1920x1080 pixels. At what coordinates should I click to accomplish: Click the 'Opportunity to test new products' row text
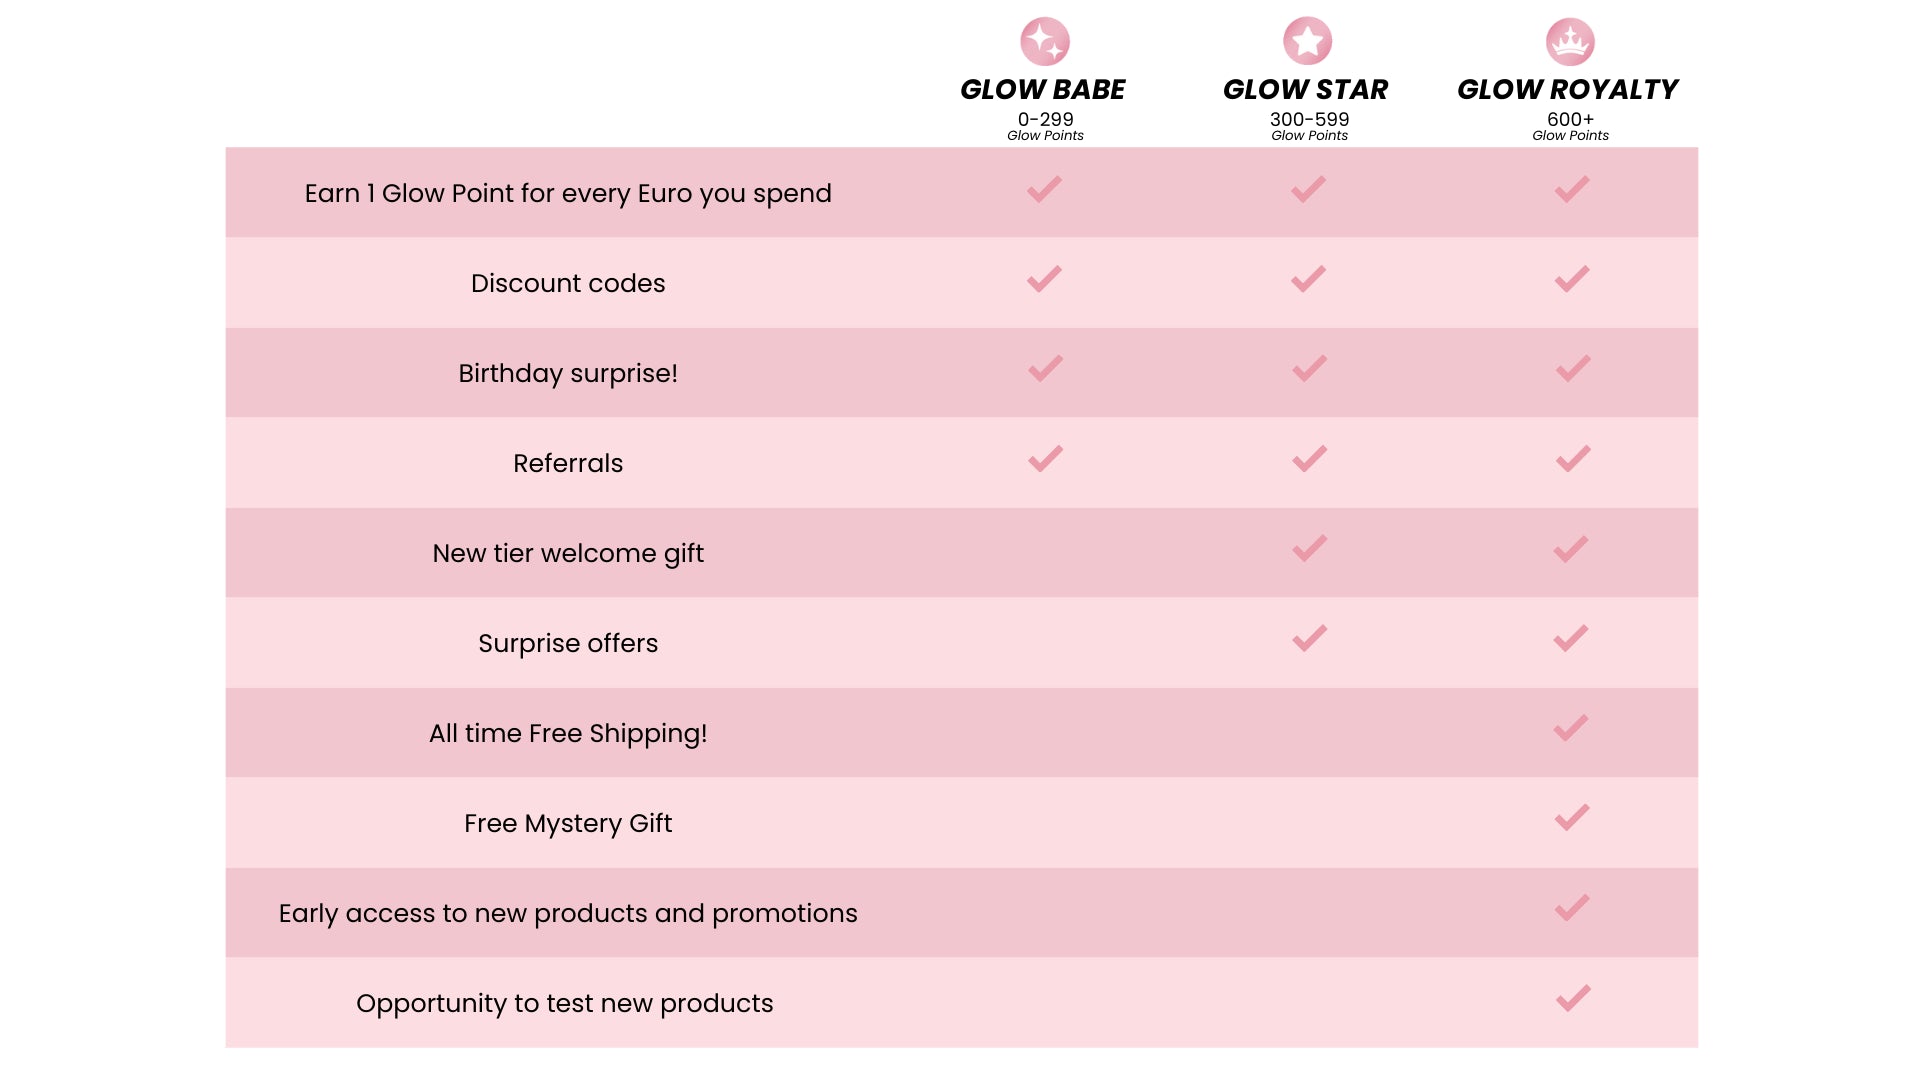565,1003
